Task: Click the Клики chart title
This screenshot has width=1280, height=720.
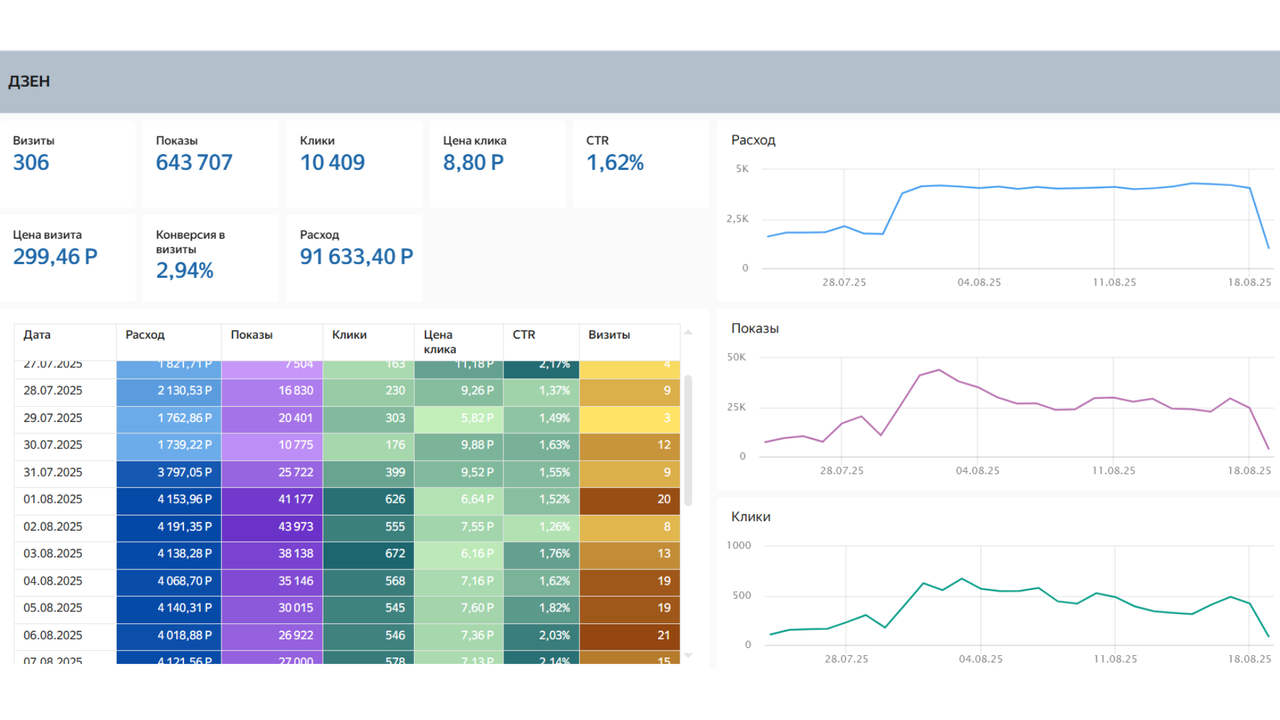Action: click(x=751, y=517)
